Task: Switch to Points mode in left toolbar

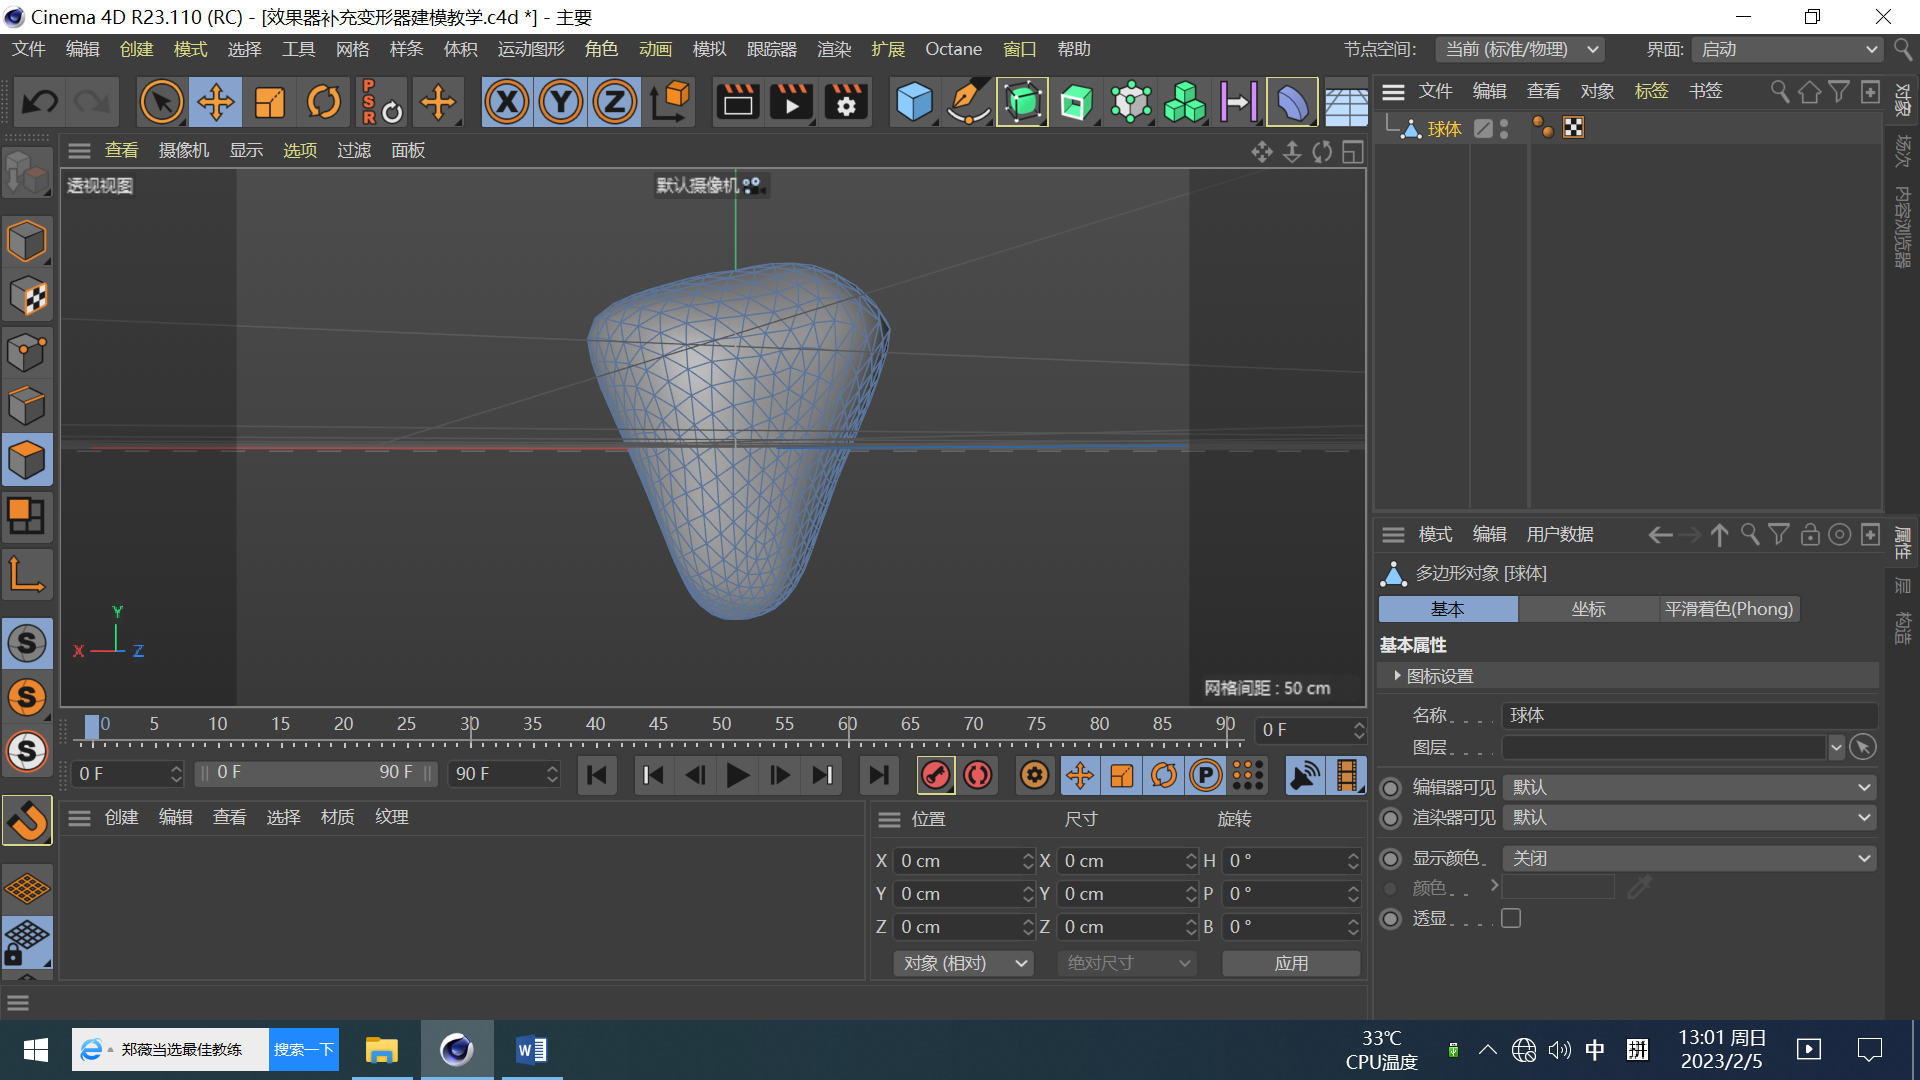Action: pyautogui.click(x=27, y=352)
